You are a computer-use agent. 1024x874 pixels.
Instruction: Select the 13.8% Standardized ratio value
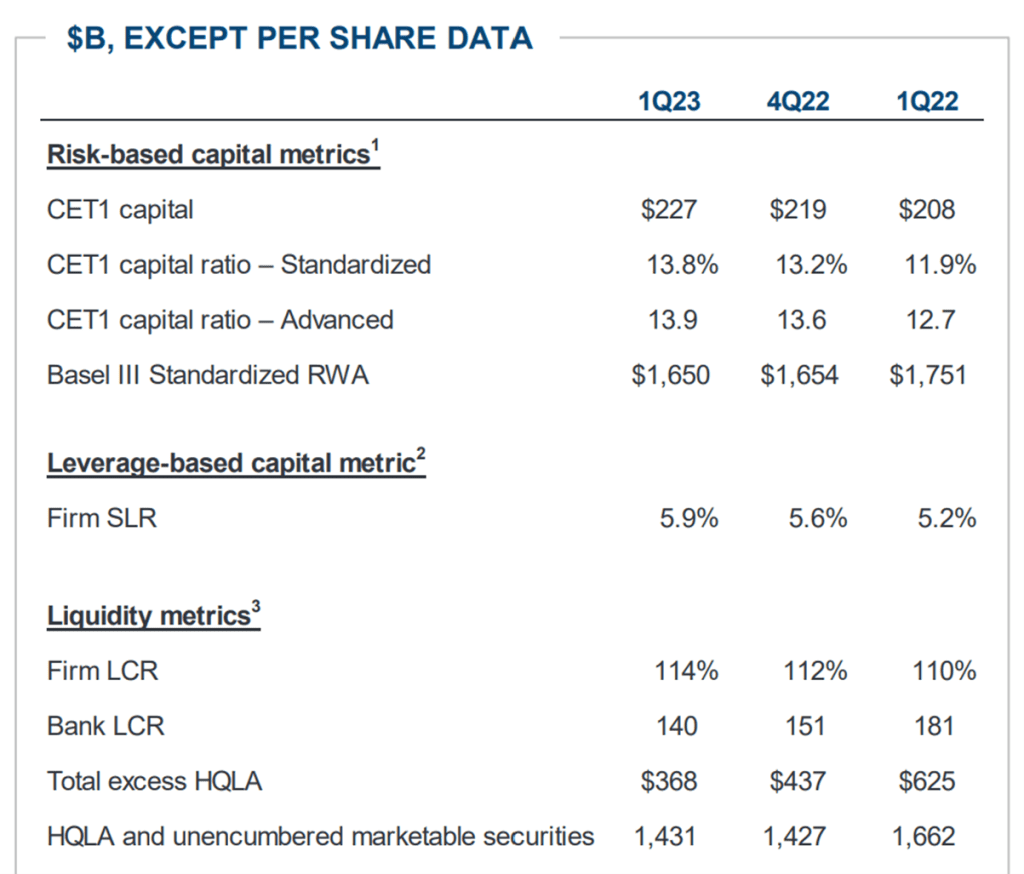point(682,264)
